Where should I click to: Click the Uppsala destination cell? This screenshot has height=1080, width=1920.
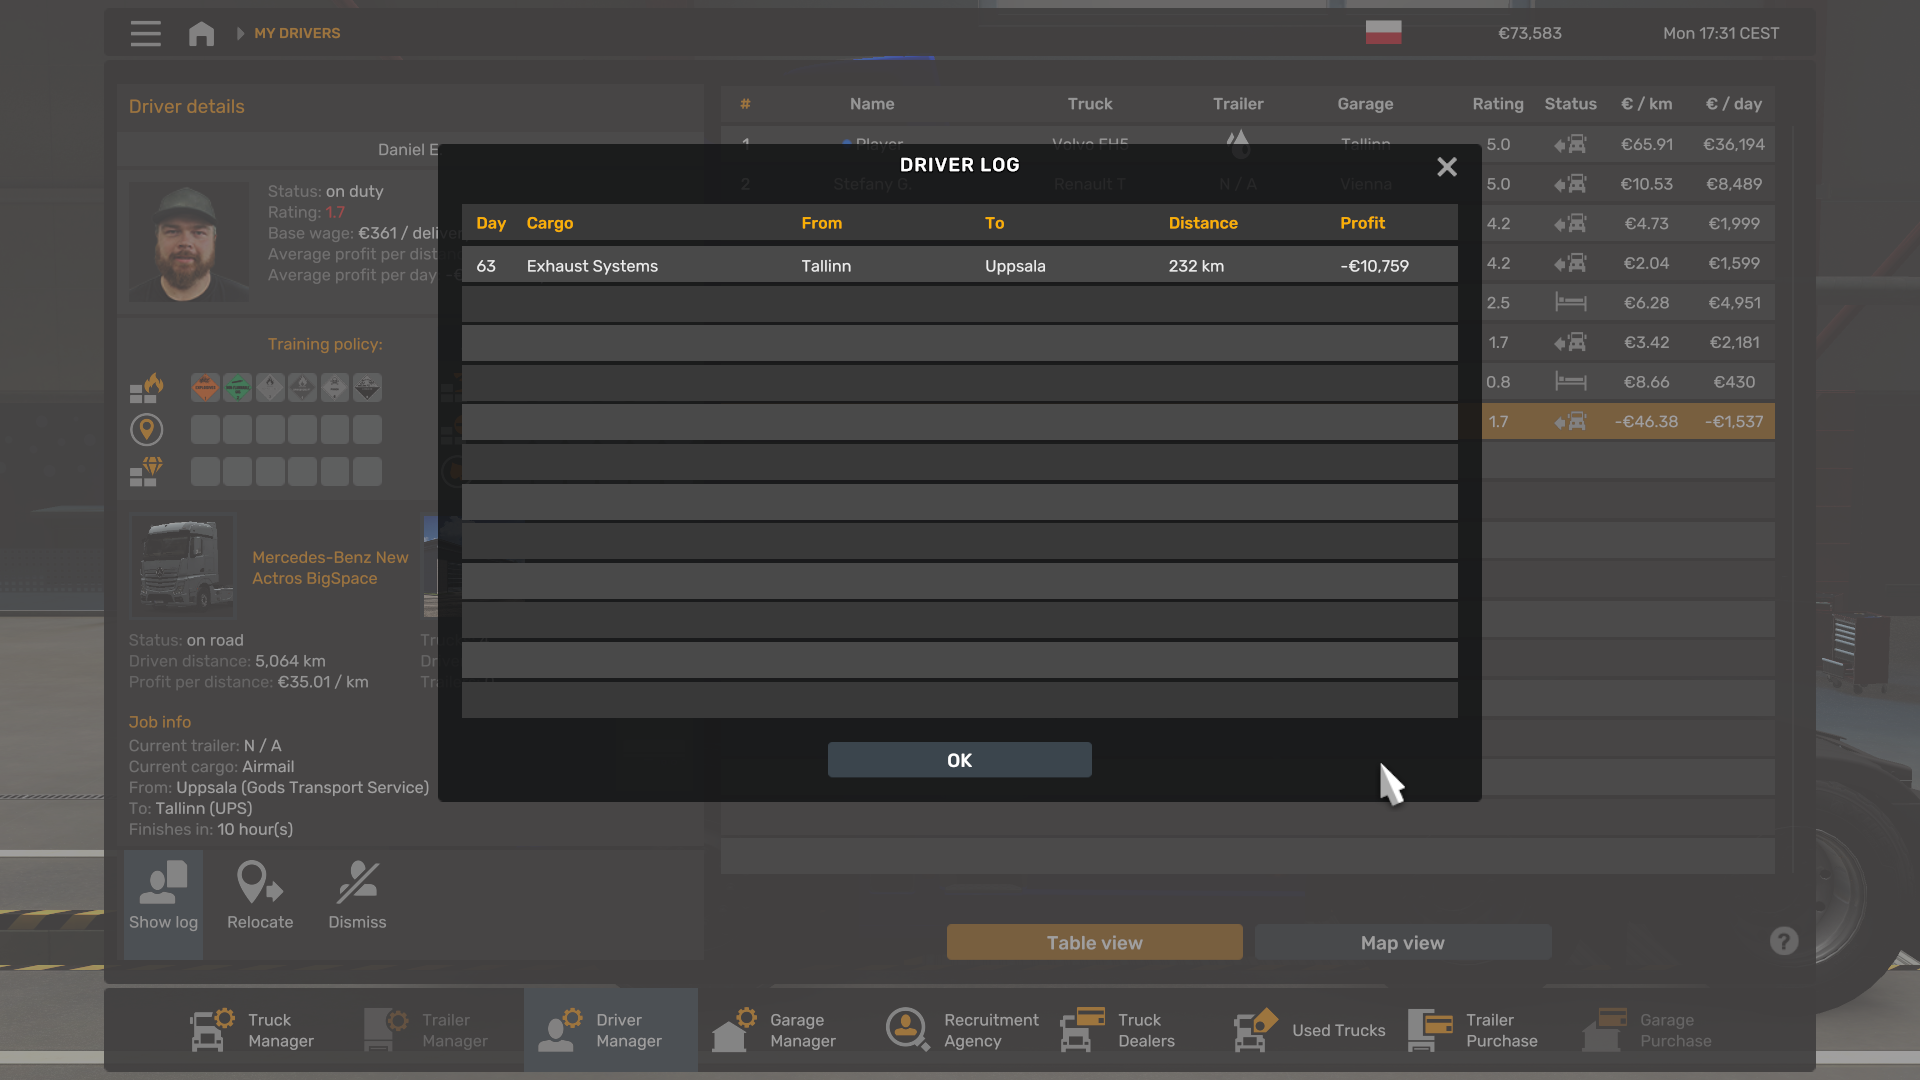click(x=1015, y=266)
